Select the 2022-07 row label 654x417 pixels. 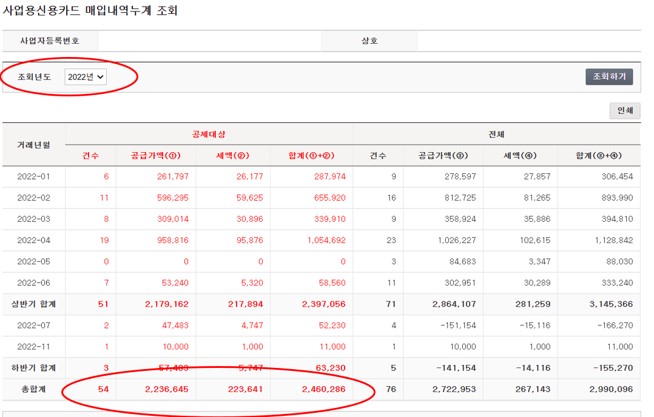33,325
